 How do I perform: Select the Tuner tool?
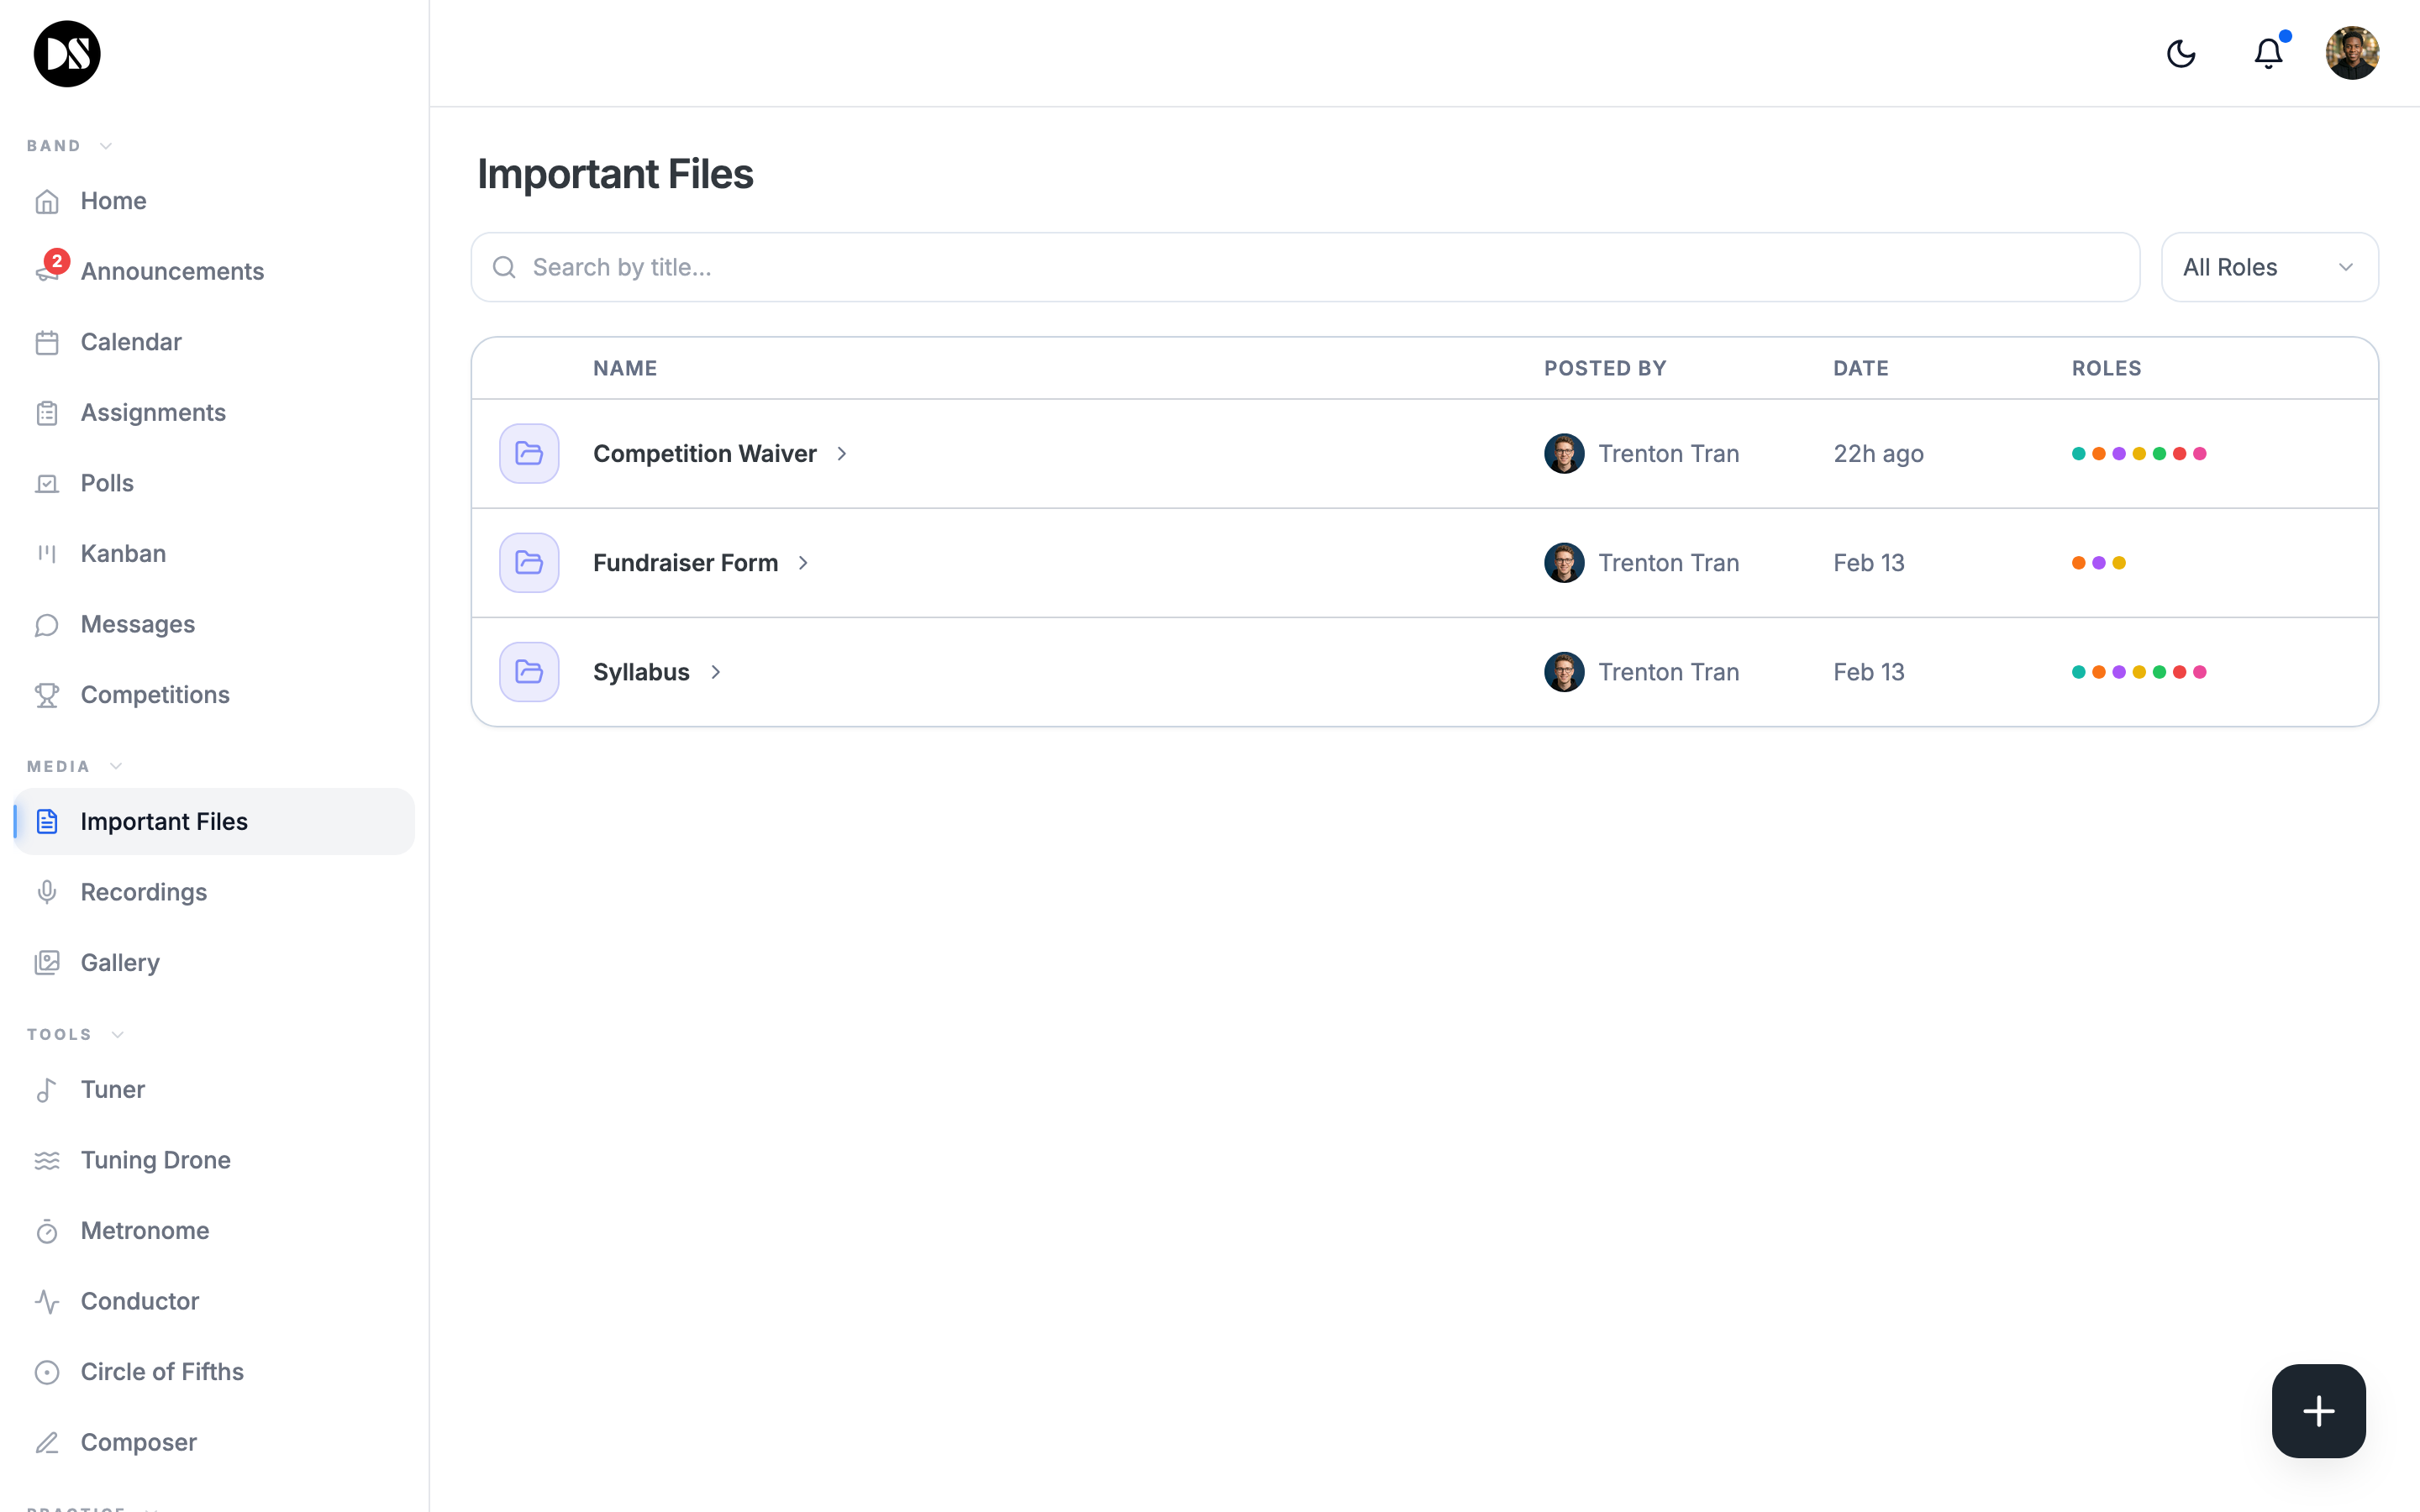[x=112, y=1089]
